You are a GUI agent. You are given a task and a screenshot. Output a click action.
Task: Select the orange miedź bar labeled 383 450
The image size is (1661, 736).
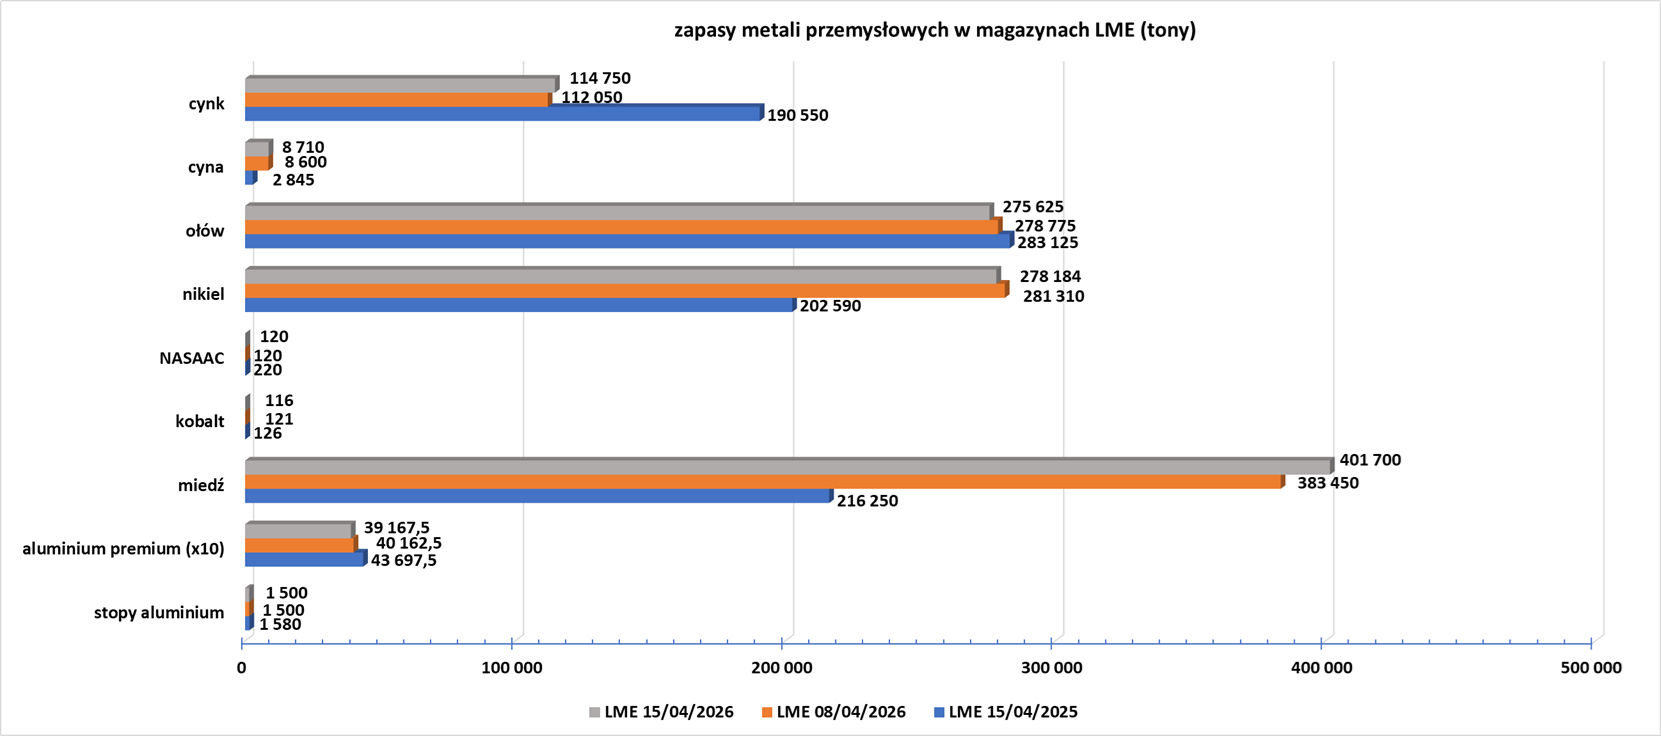pyautogui.click(x=763, y=482)
